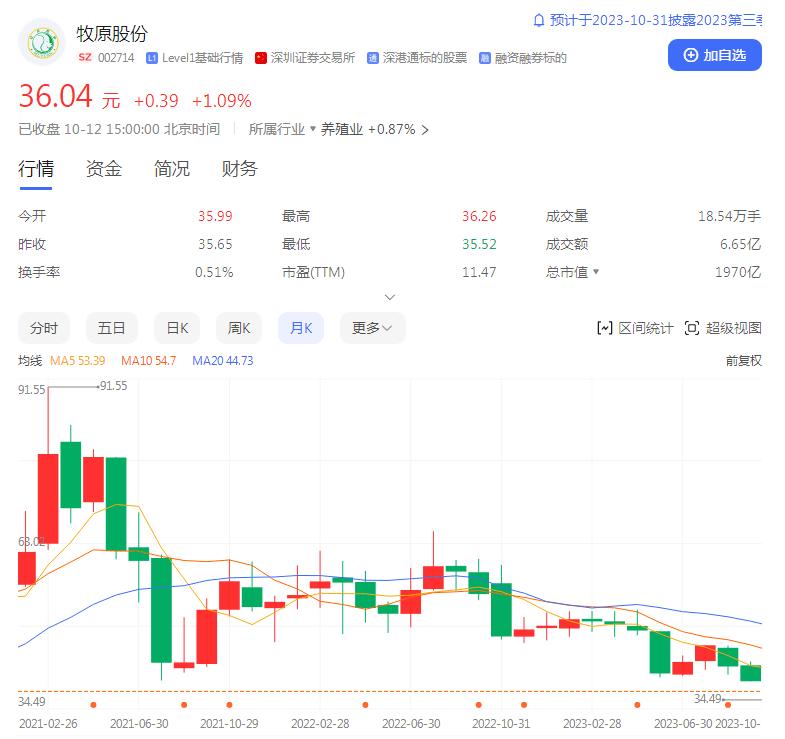Click the 深圳证券交易所 flag icon
This screenshot has height=739, width=785.
point(261,58)
